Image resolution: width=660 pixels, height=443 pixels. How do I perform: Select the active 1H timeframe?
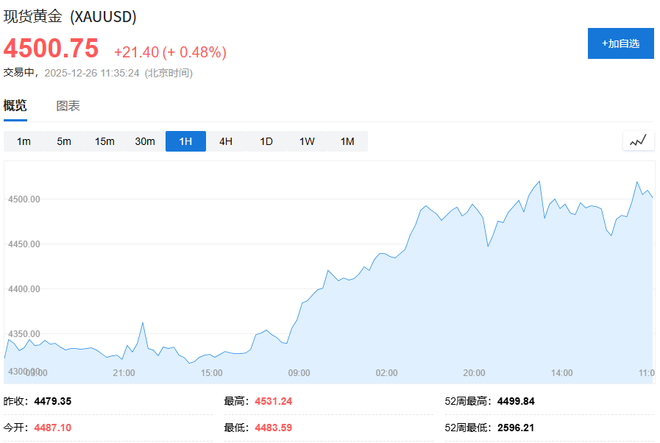pos(186,141)
